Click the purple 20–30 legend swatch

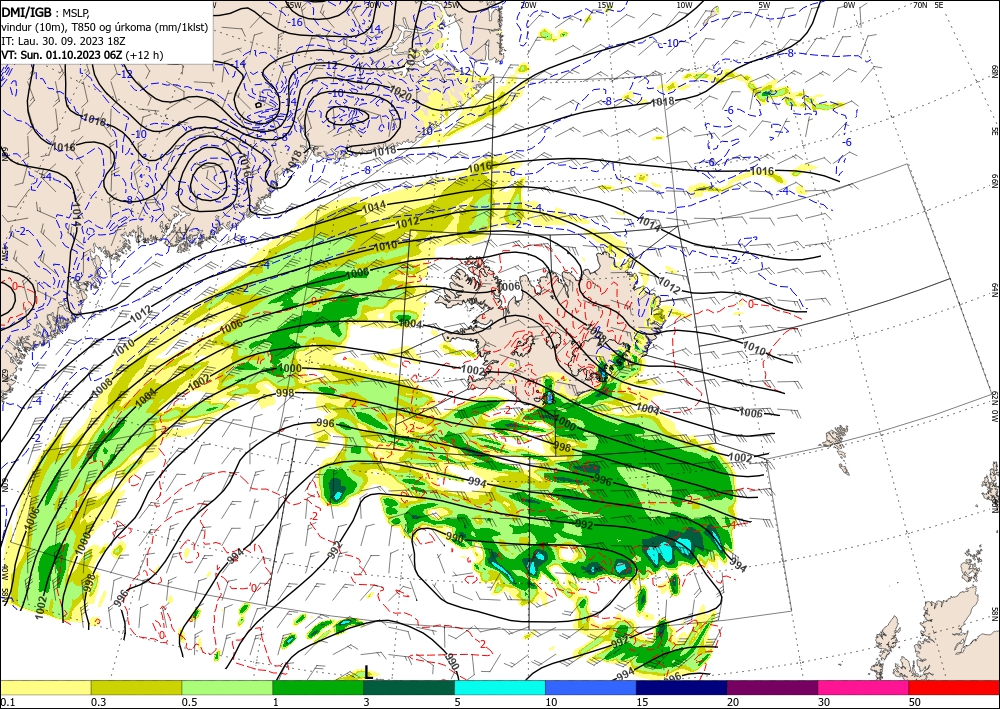(772, 687)
